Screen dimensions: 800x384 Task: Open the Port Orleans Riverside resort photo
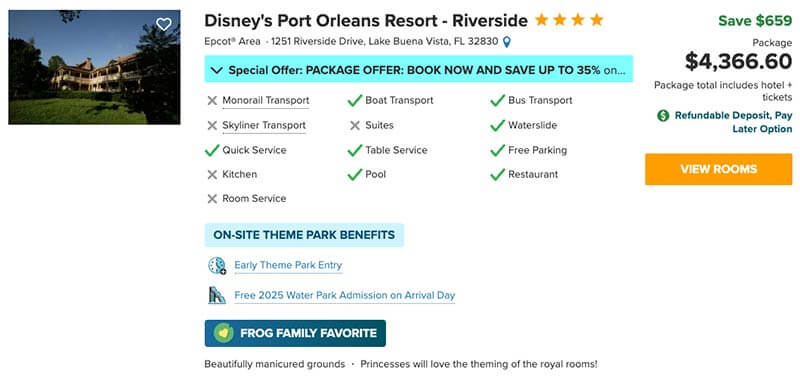tap(94, 67)
